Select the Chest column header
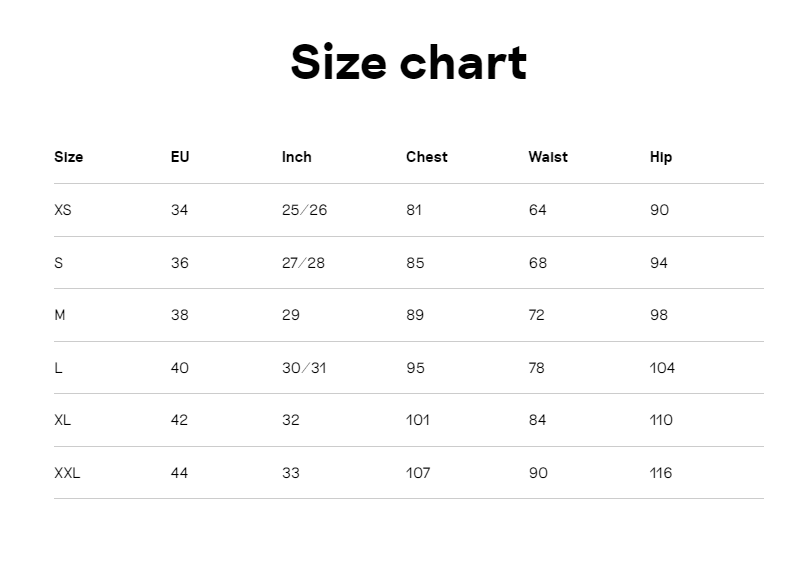 [x=427, y=157]
